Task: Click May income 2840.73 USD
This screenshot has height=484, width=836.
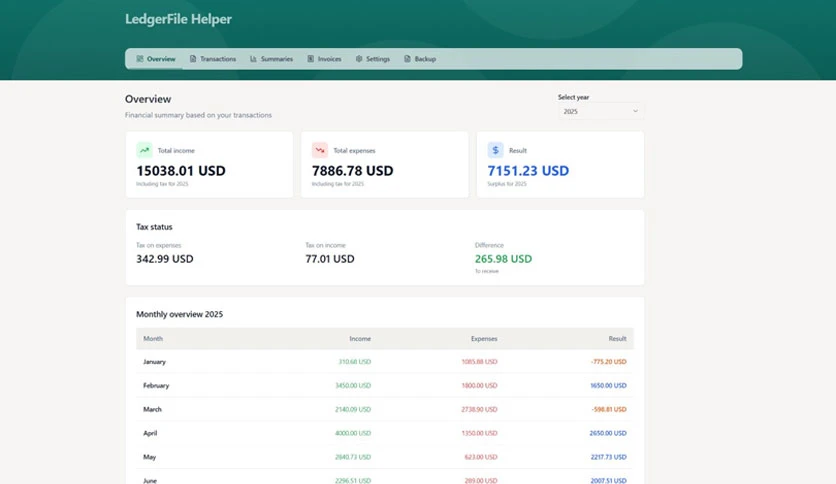Action: pos(353,457)
